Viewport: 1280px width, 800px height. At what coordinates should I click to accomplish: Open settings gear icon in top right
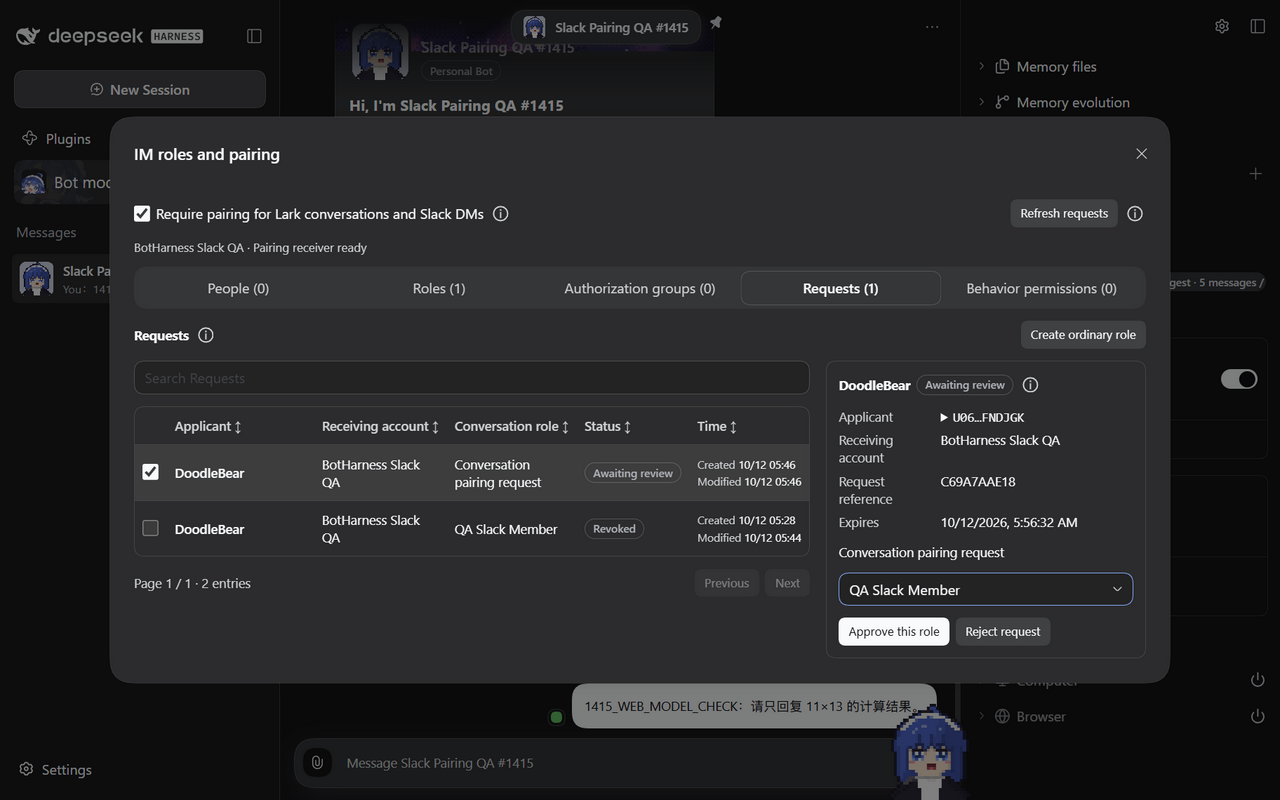click(x=1222, y=26)
